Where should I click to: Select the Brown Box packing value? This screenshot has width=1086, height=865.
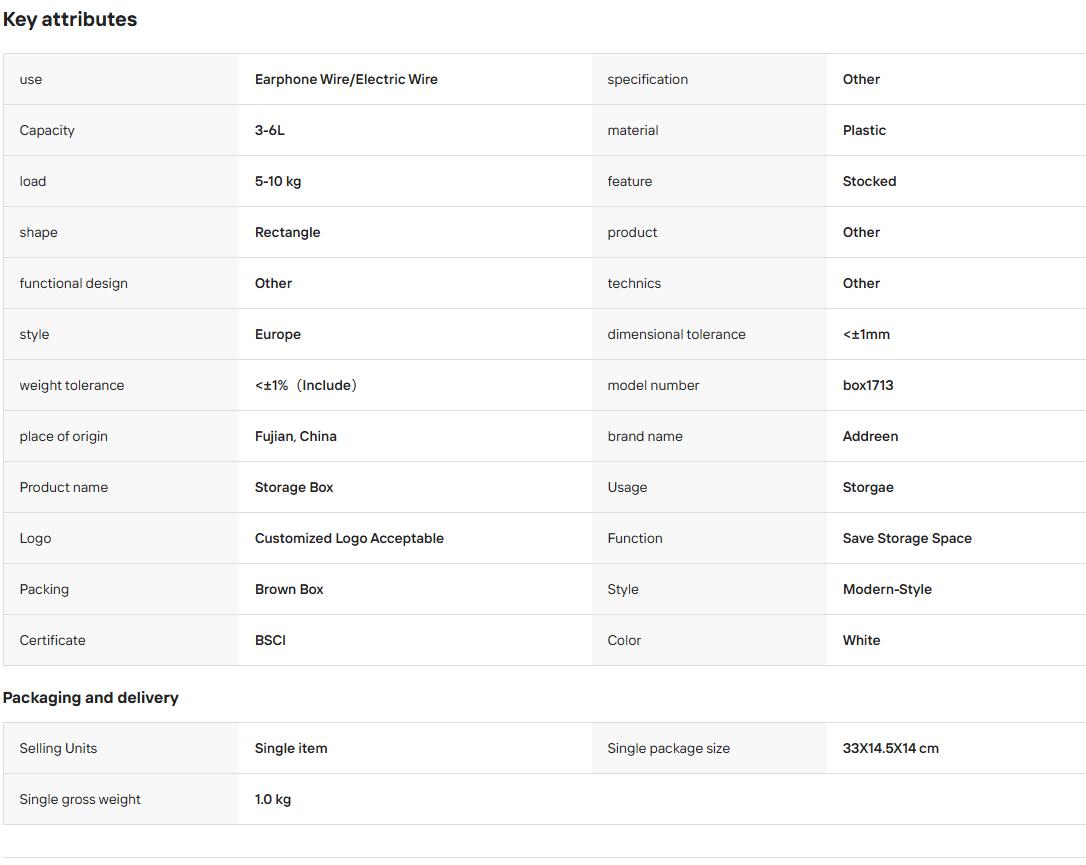[x=289, y=589]
